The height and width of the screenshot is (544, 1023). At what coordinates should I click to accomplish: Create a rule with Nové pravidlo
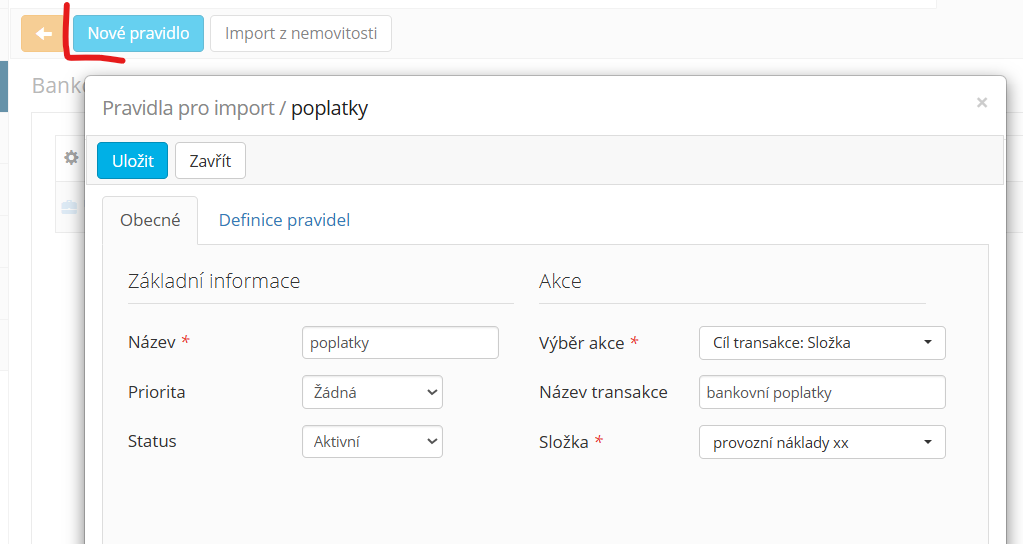point(138,33)
